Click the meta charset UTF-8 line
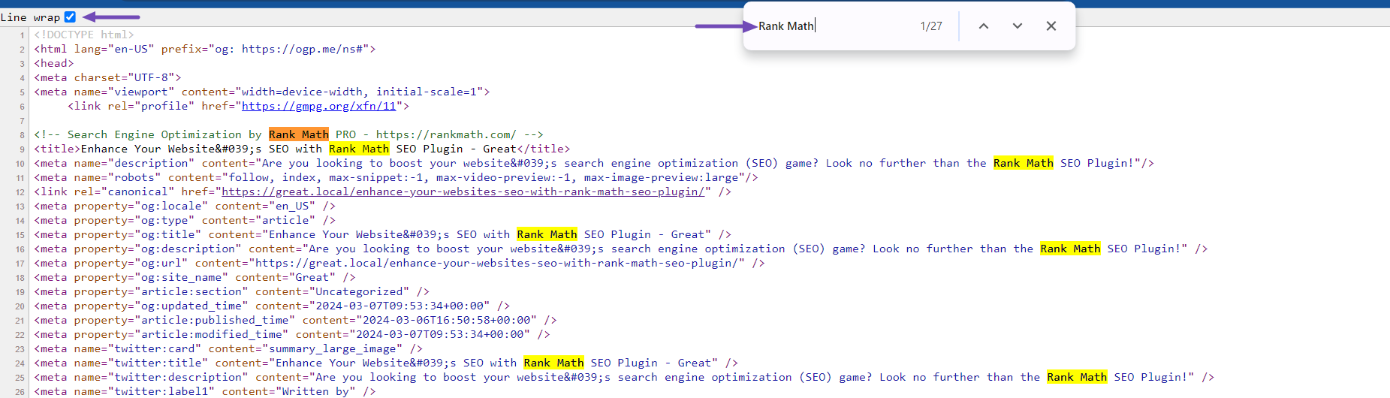1390x398 pixels. 107,77
